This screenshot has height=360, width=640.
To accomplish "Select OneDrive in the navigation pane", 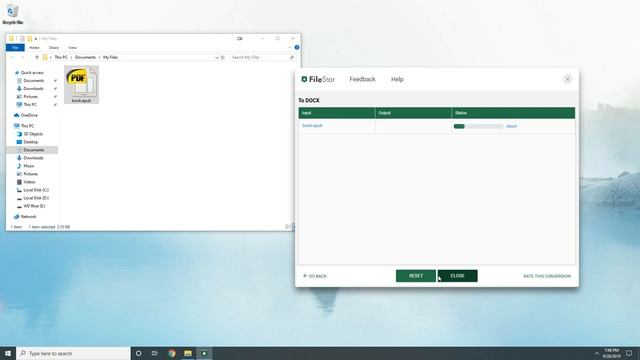I will [x=29, y=116].
